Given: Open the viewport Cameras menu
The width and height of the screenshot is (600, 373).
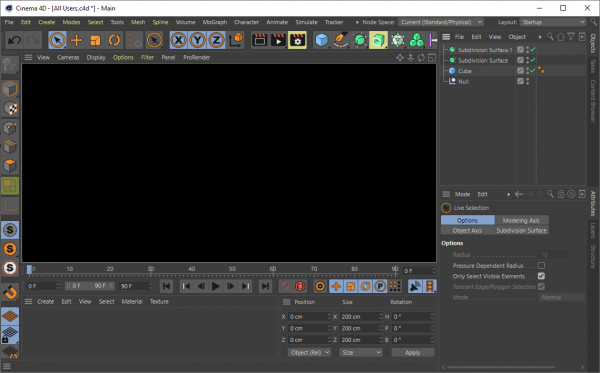Looking at the screenshot, I should click(x=68, y=57).
